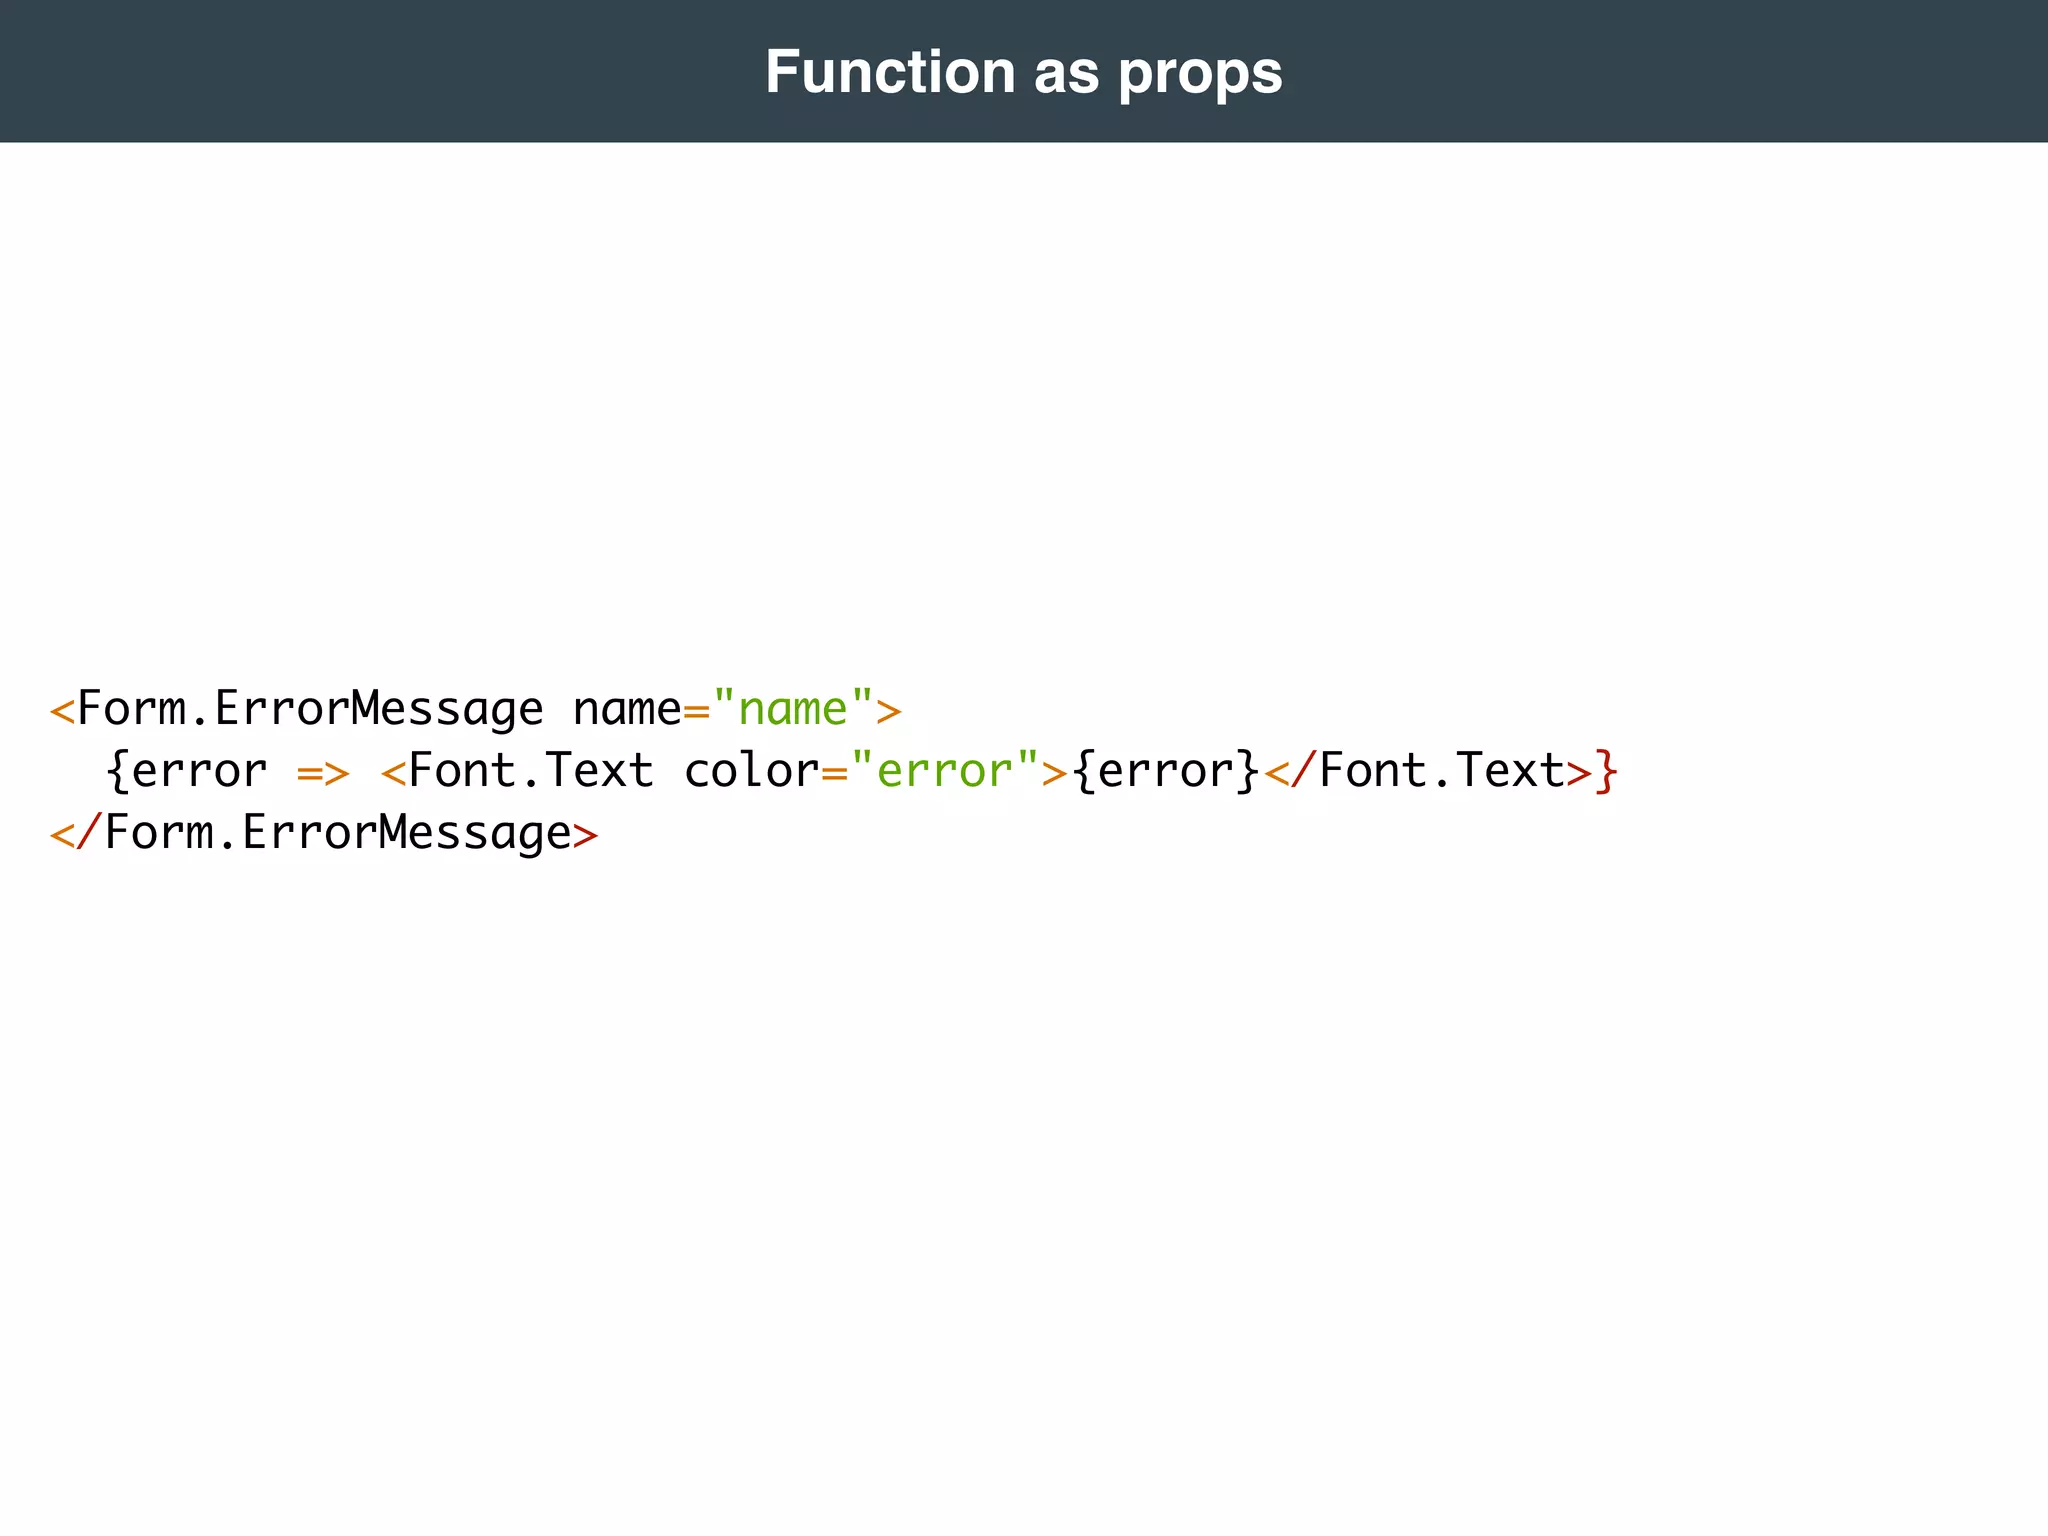Click the orange '=>' arrow operator
2048x1536 pixels.
click(323, 772)
